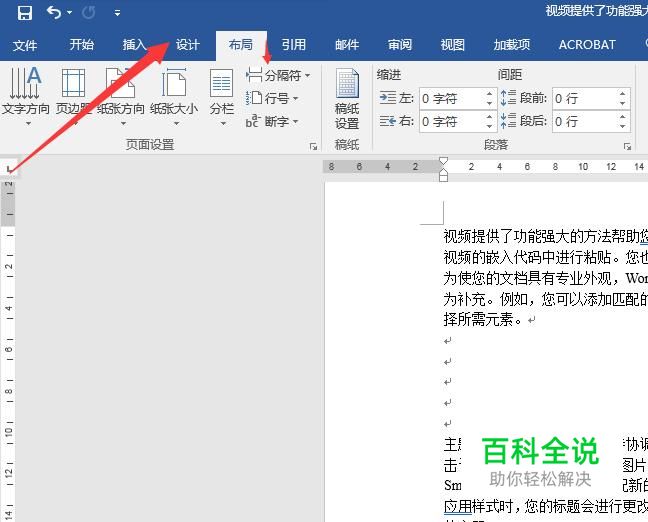This screenshot has height=522, width=648.
Task: Click the 页边距 margins icon
Action: (73, 83)
